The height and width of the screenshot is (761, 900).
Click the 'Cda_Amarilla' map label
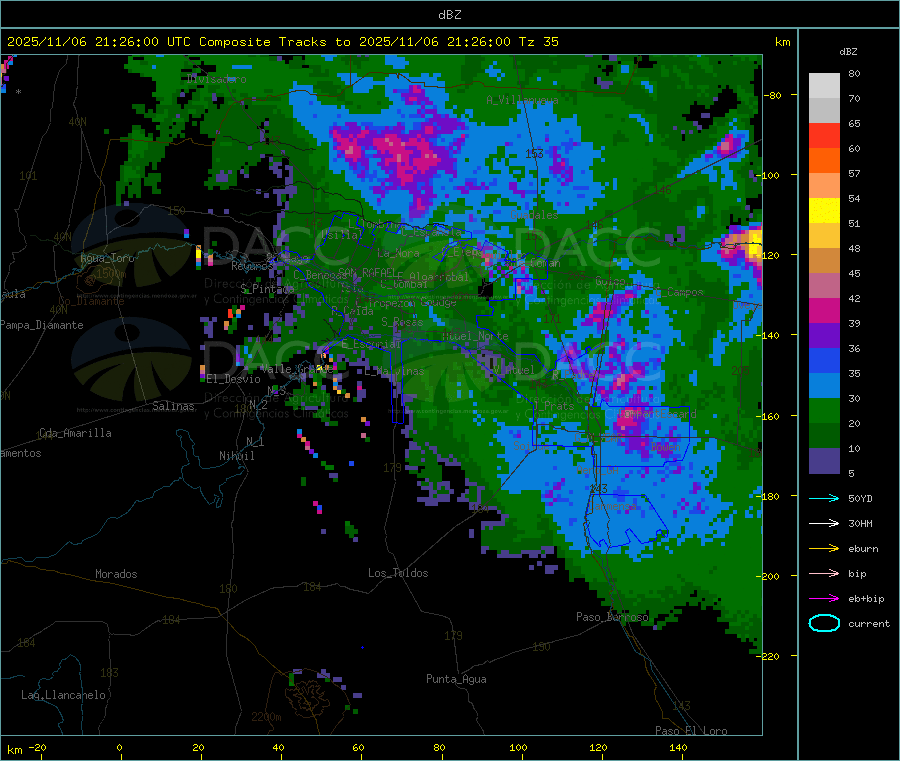click(75, 433)
